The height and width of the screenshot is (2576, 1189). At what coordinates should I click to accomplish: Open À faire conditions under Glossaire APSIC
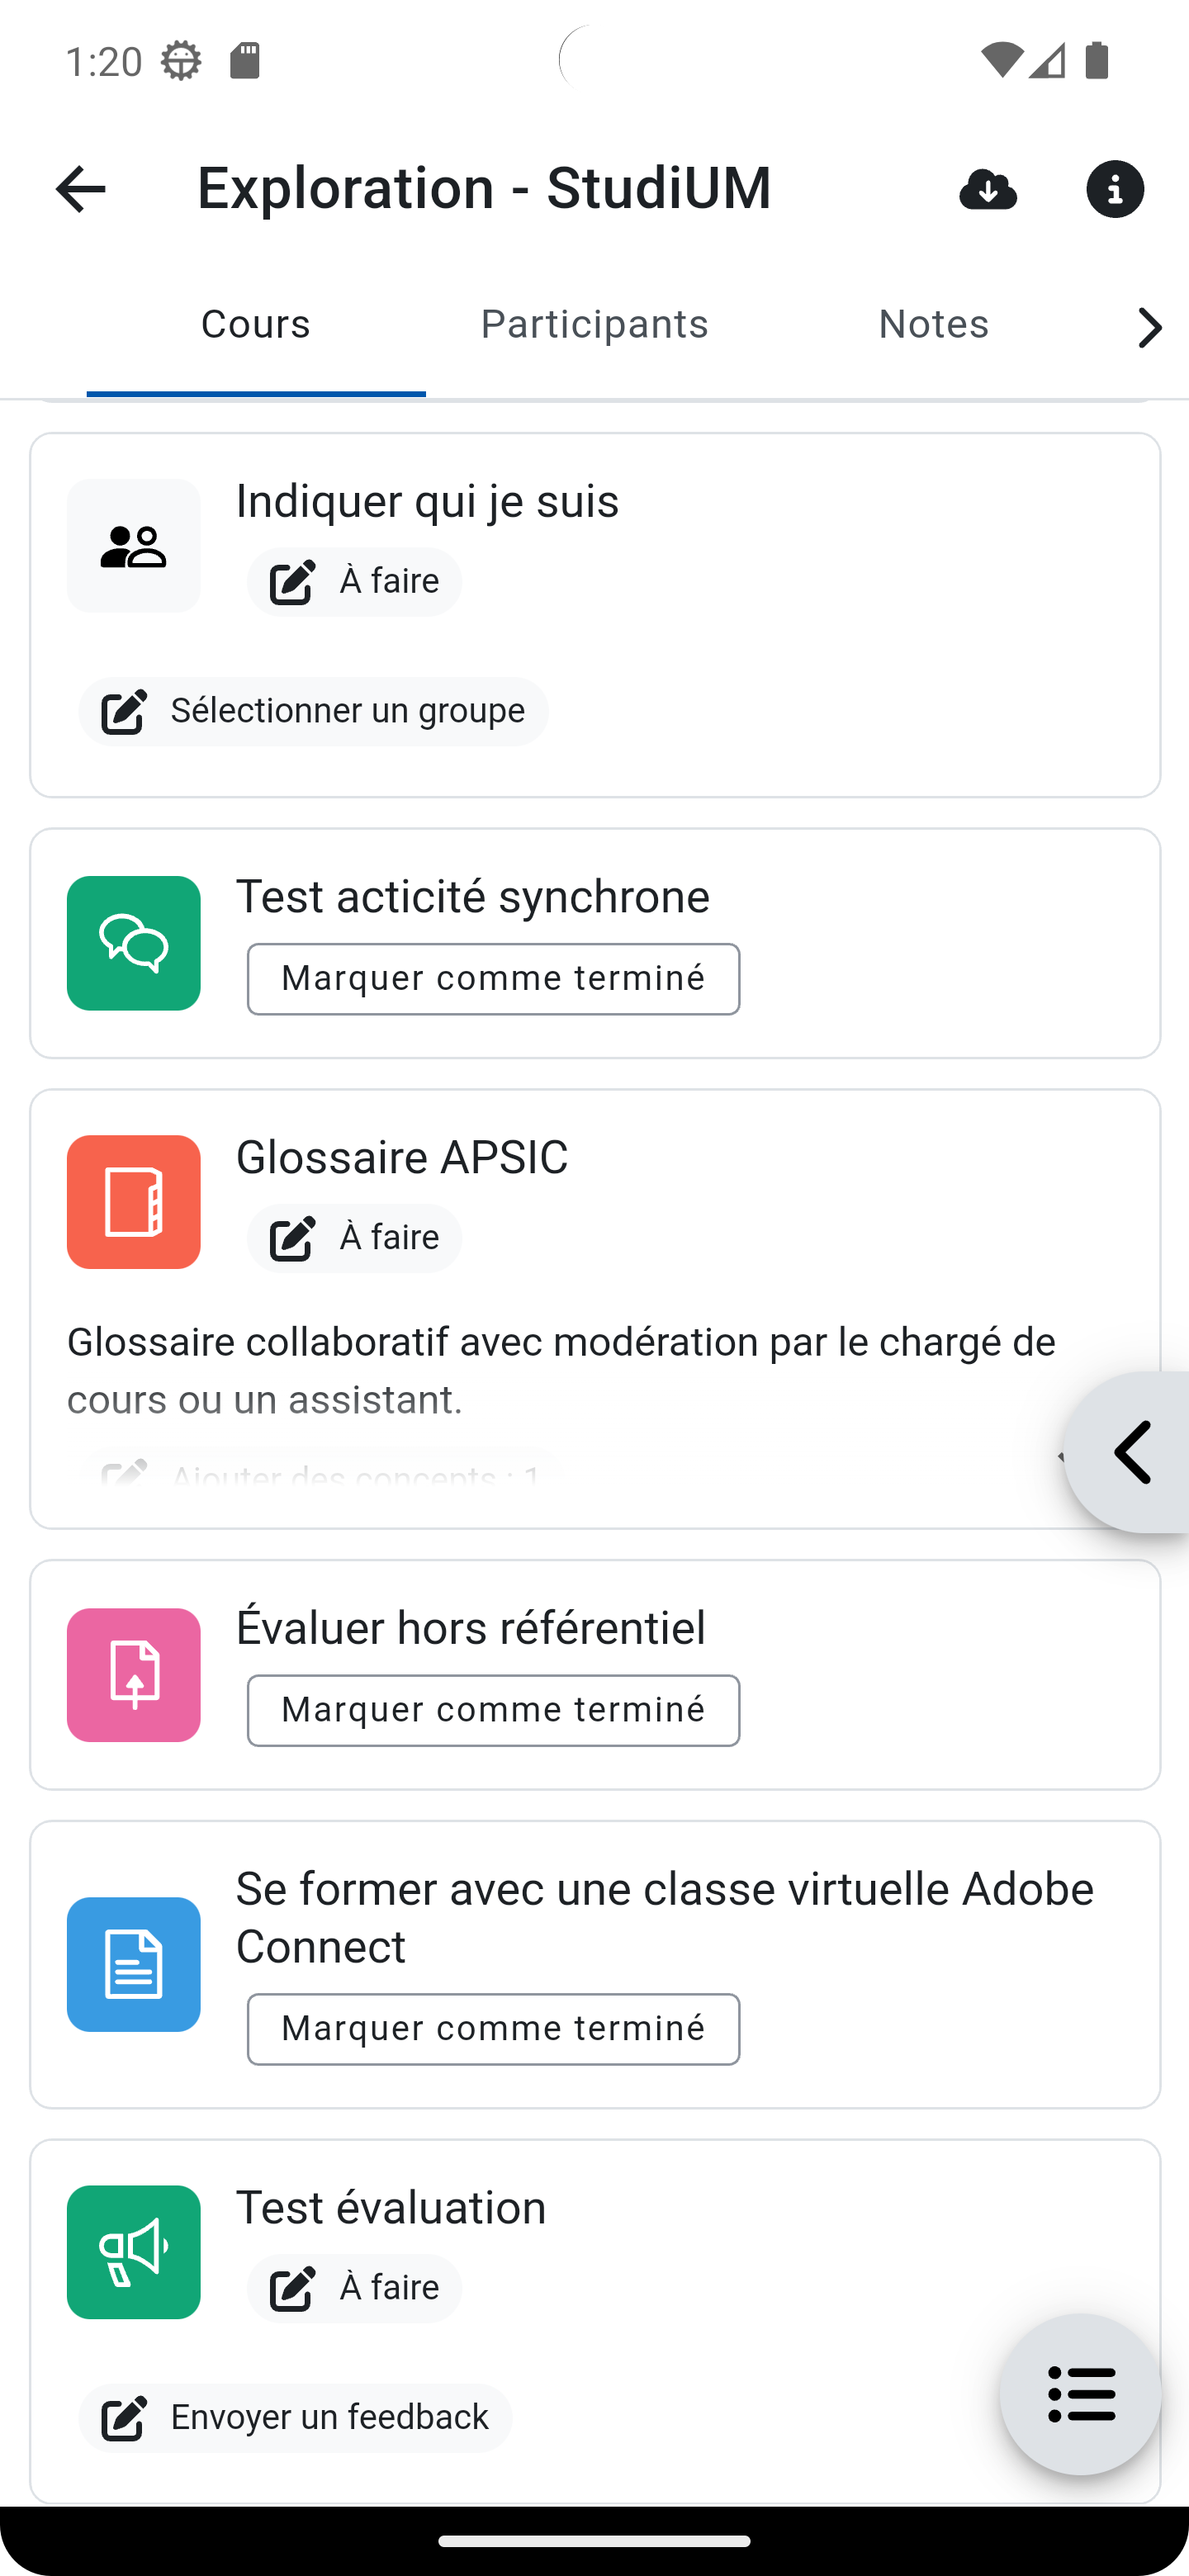coord(355,1238)
